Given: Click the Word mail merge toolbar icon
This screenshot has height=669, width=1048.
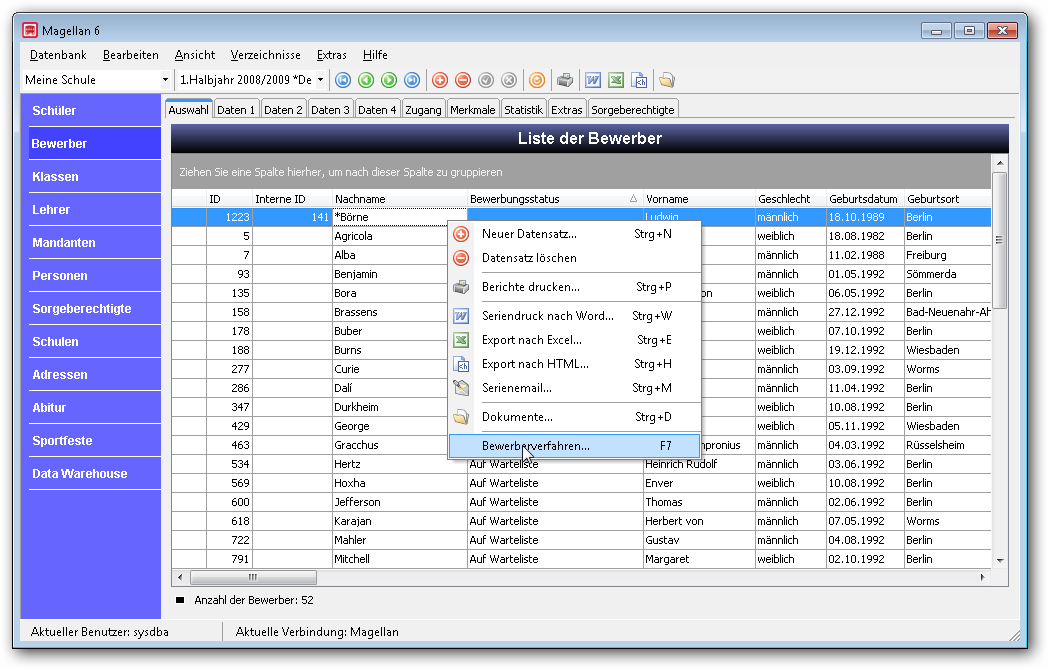Looking at the screenshot, I should click(593, 81).
